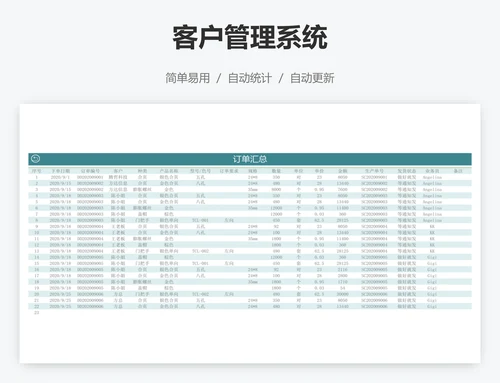Click the 序号 column header

pos(36,171)
